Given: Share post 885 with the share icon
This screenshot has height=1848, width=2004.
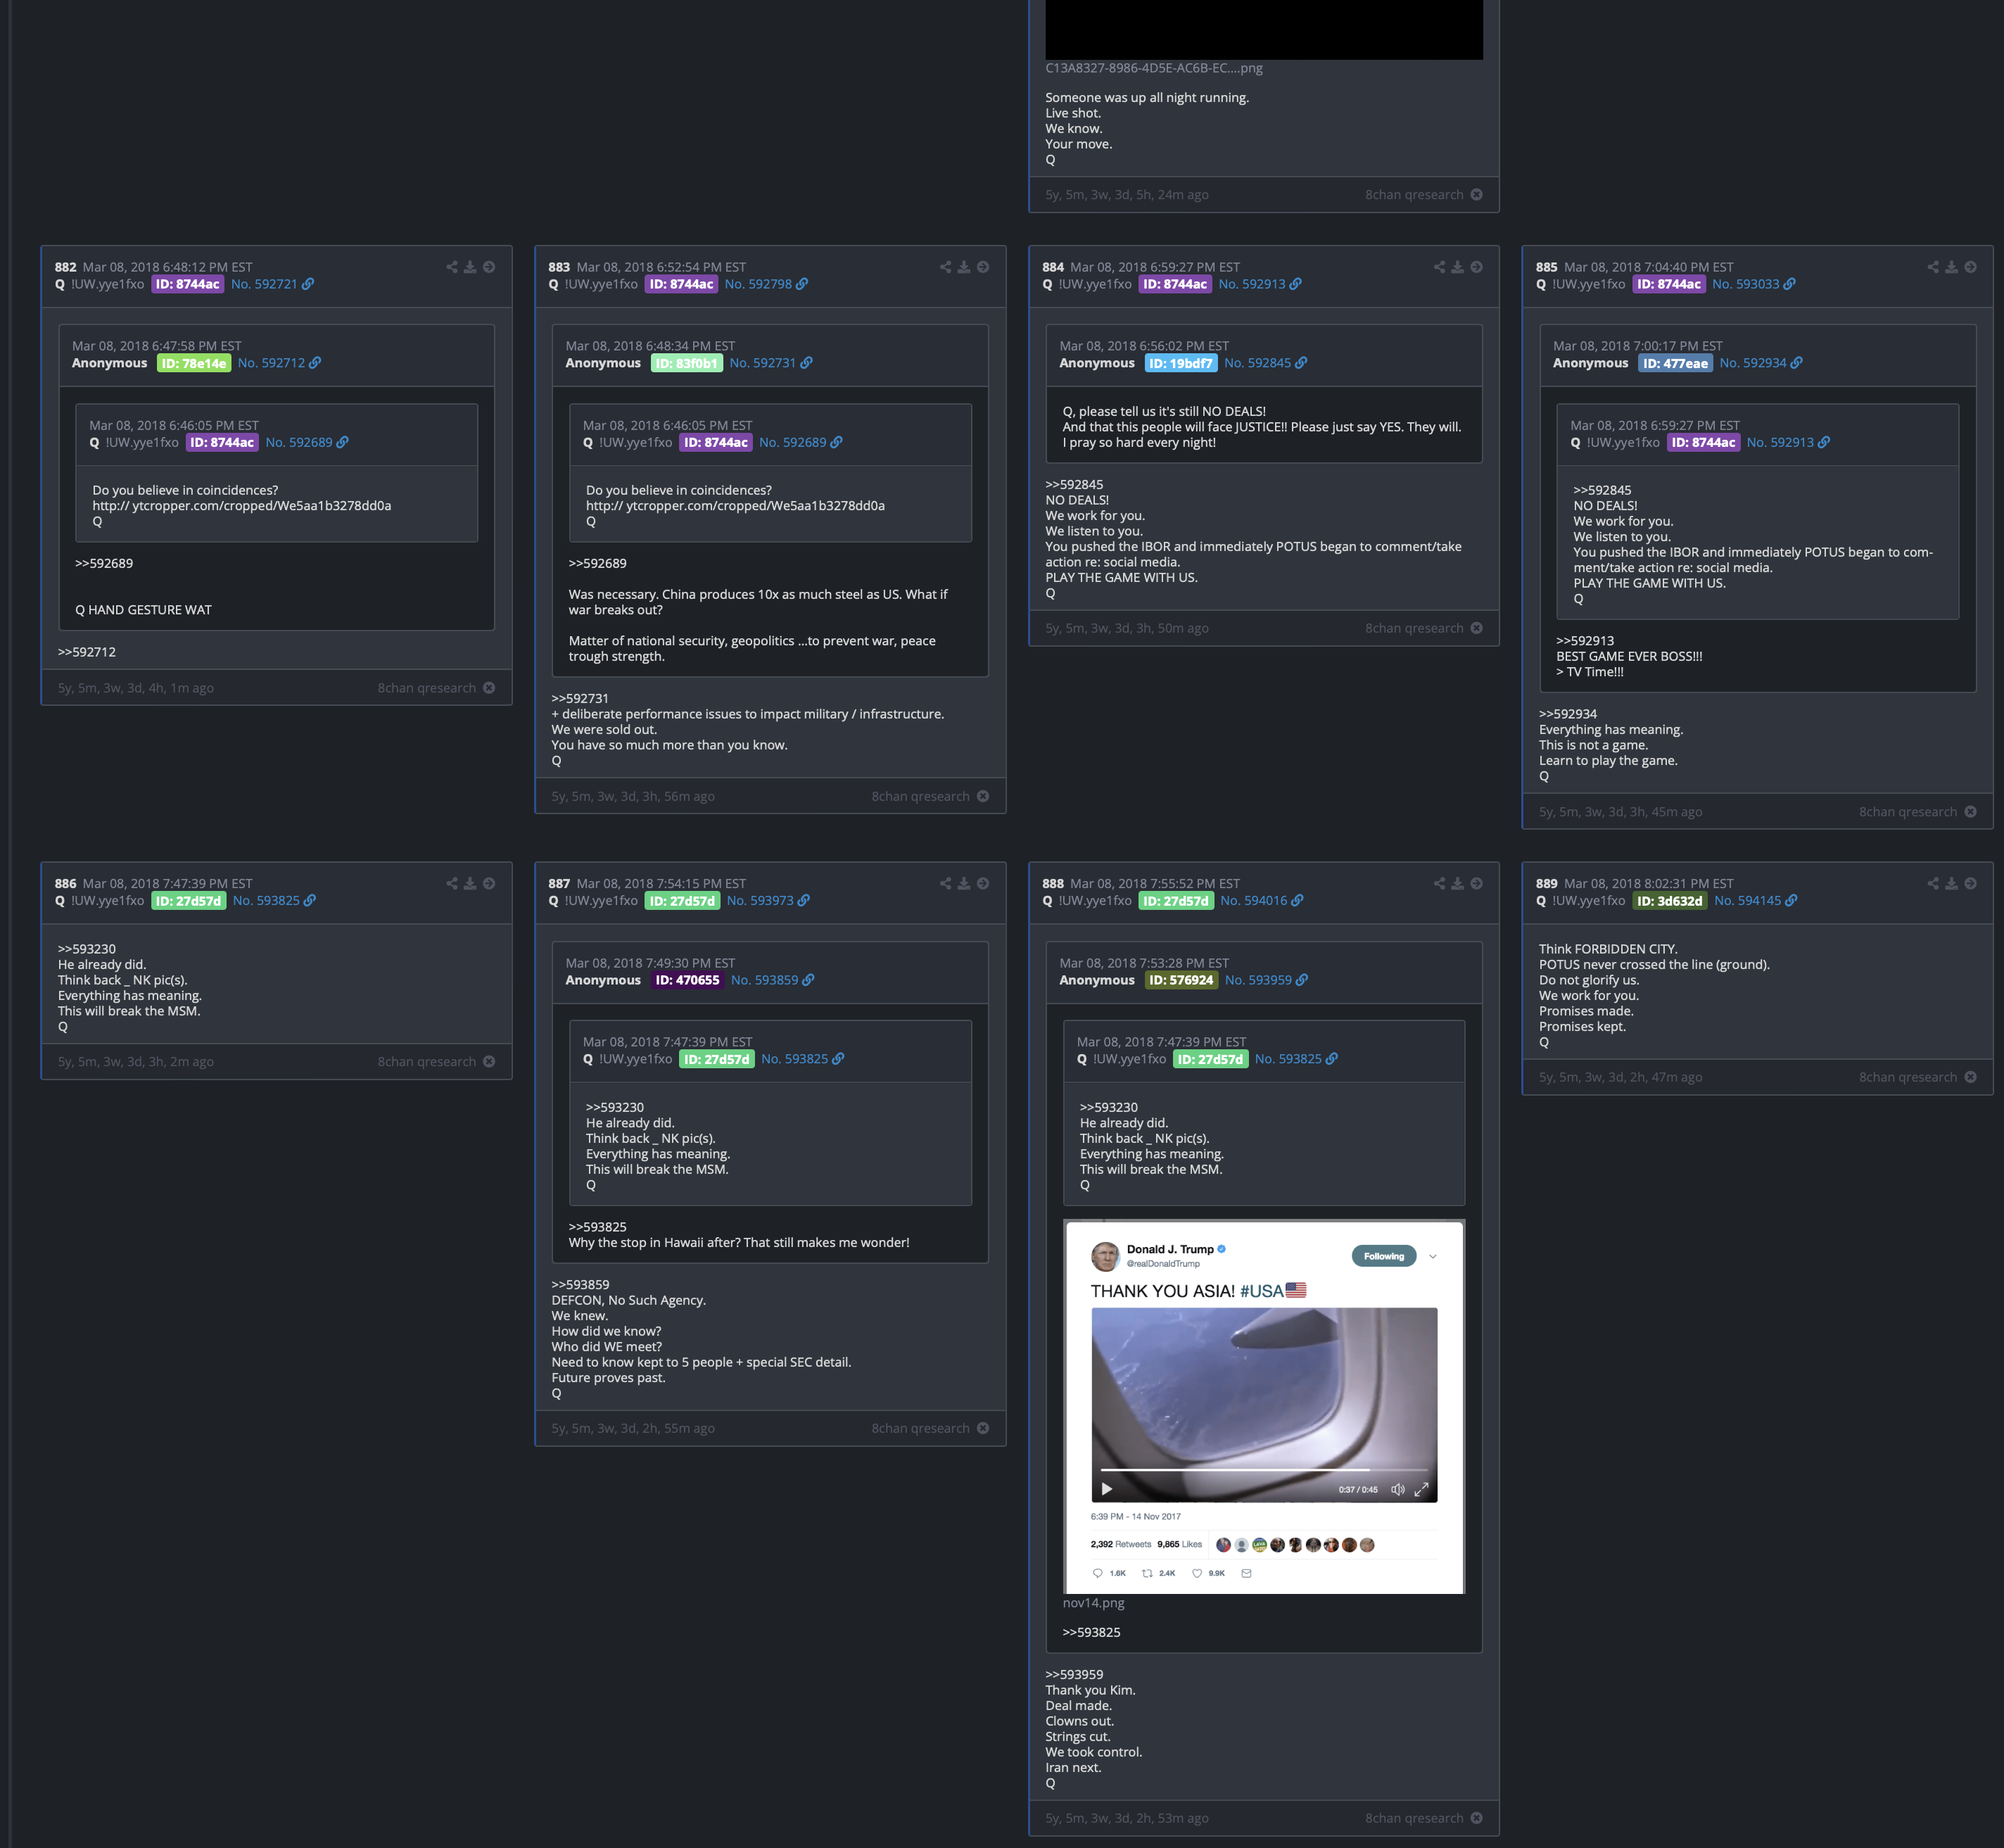Looking at the screenshot, I should pos(1934,267).
